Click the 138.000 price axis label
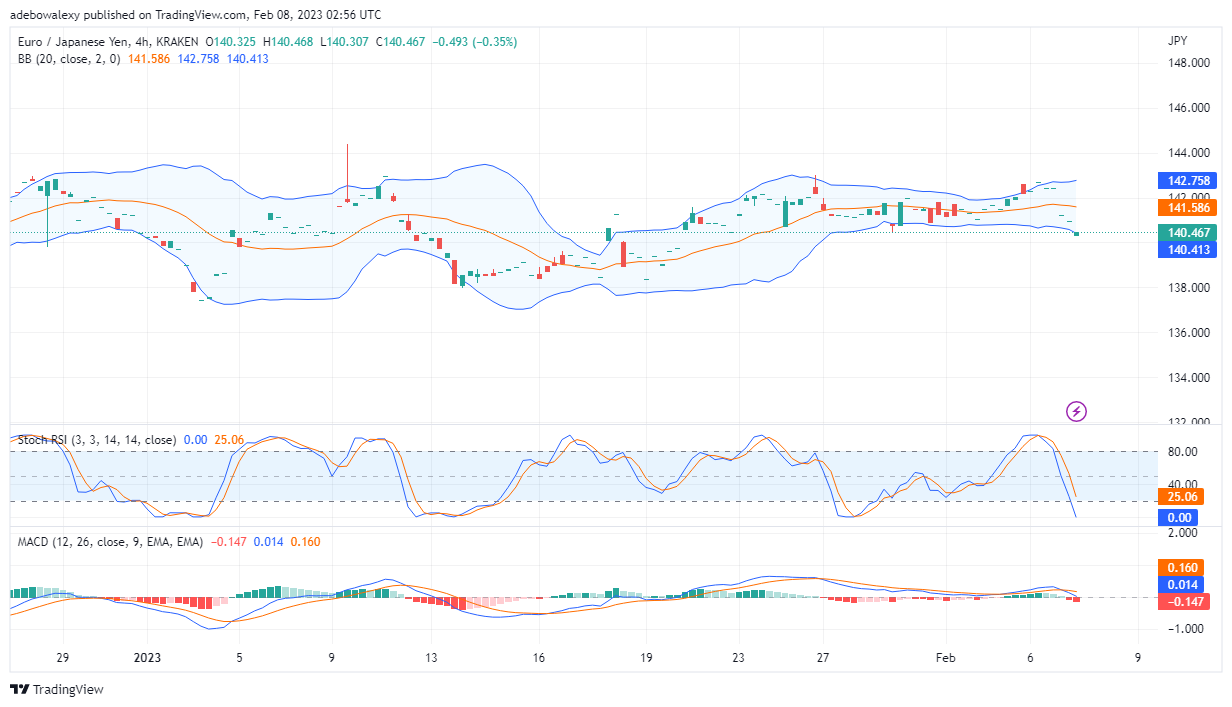 [x=1189, y=288]
